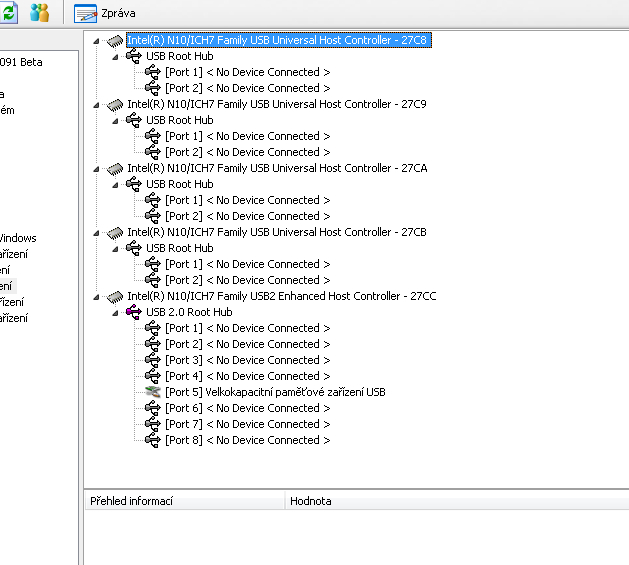Viewport: 629px width, 565px height.
Task: Click USB icon of Port 2 under 27C8
Action: pyautogui.click(x=153, y=88)
